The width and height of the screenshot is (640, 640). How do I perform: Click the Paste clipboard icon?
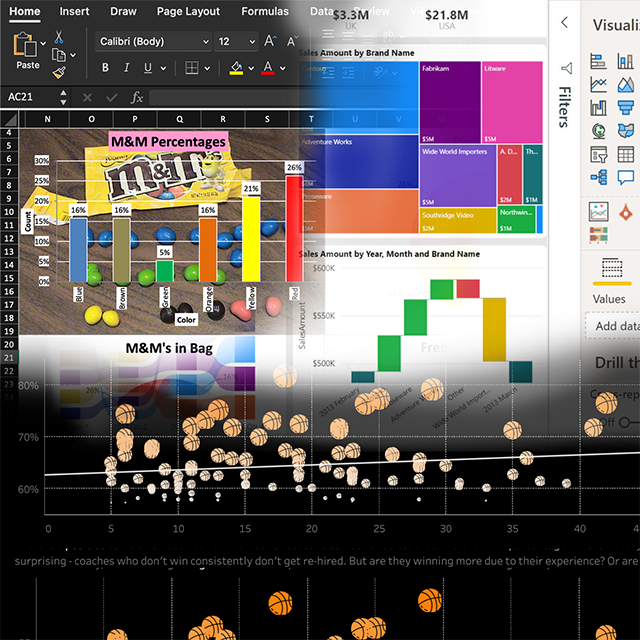point(28,47)
